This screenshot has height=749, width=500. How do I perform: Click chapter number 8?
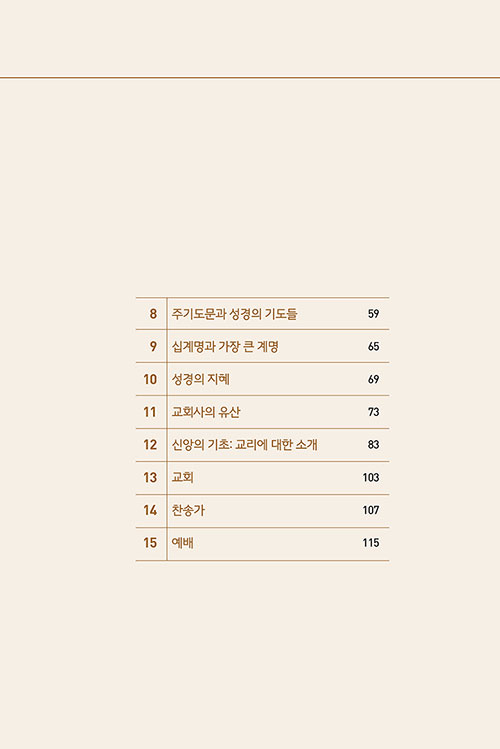click(153, 314)
